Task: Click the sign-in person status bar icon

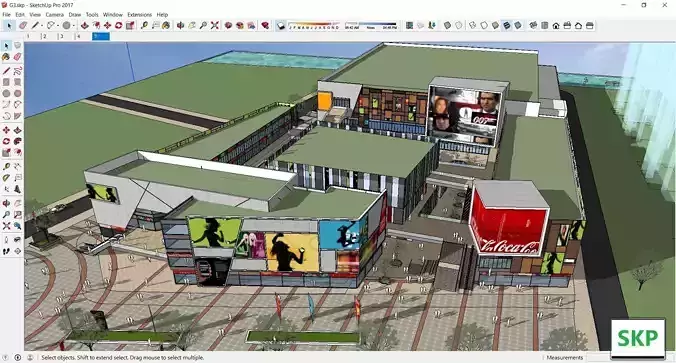Action: pos(30,357)
